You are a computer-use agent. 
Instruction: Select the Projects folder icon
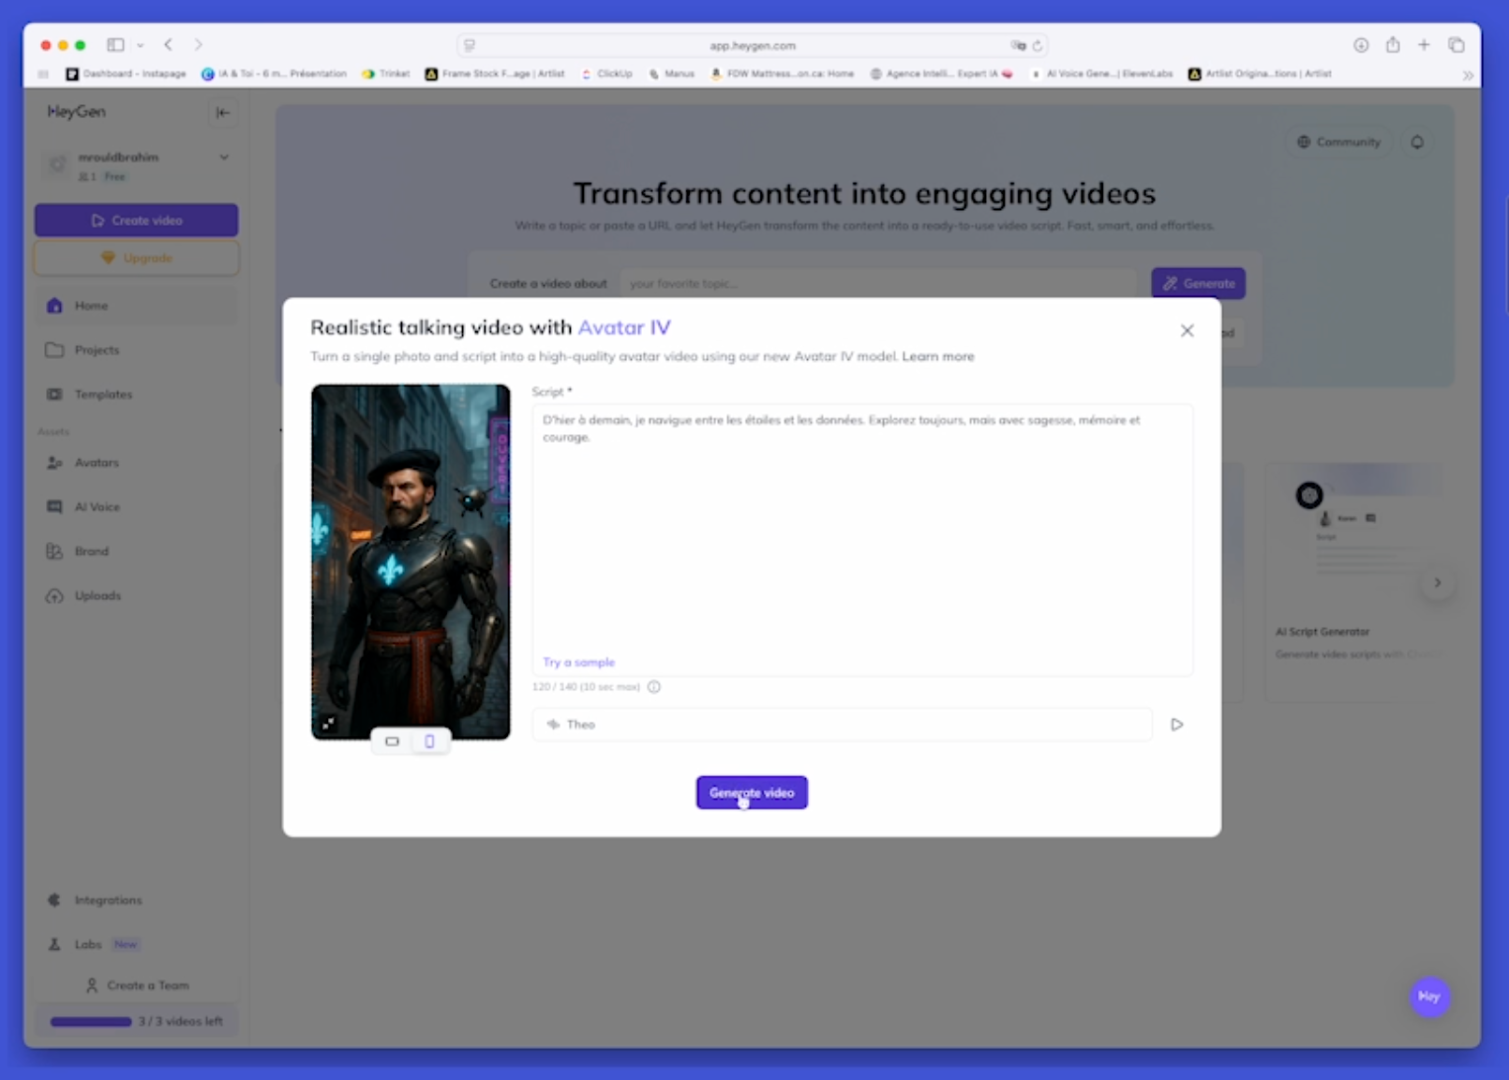pyautogui.click(x=96, y=350)
